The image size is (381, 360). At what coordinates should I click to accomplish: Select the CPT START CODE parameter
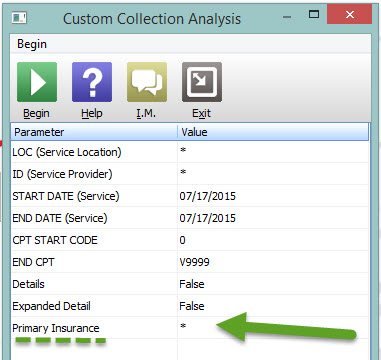coord(55,240)
